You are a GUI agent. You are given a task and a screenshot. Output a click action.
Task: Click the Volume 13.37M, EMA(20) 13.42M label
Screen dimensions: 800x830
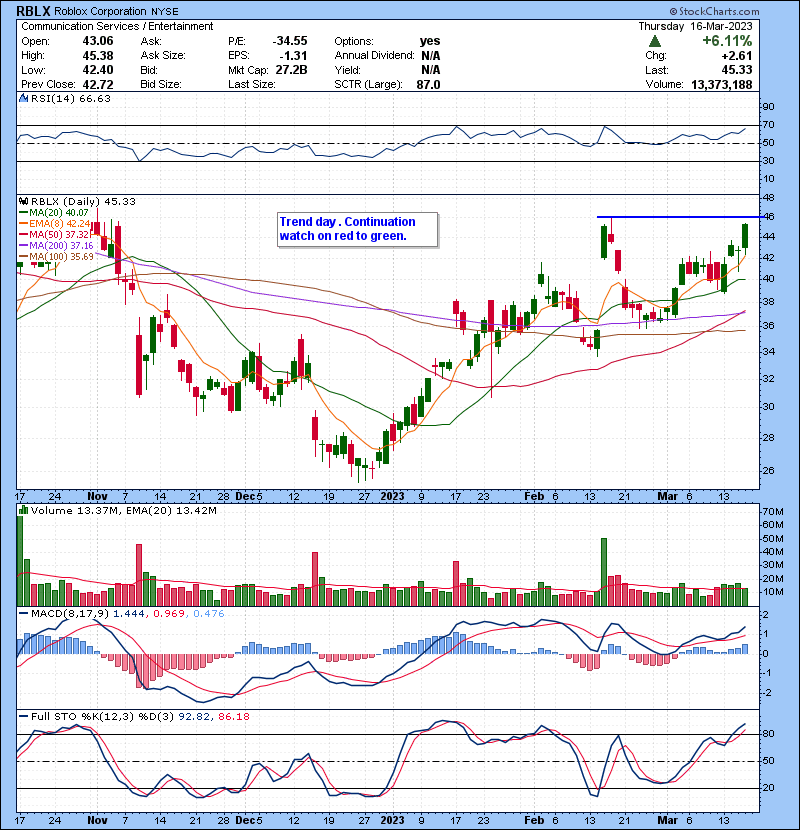click(x=123, y=511)
